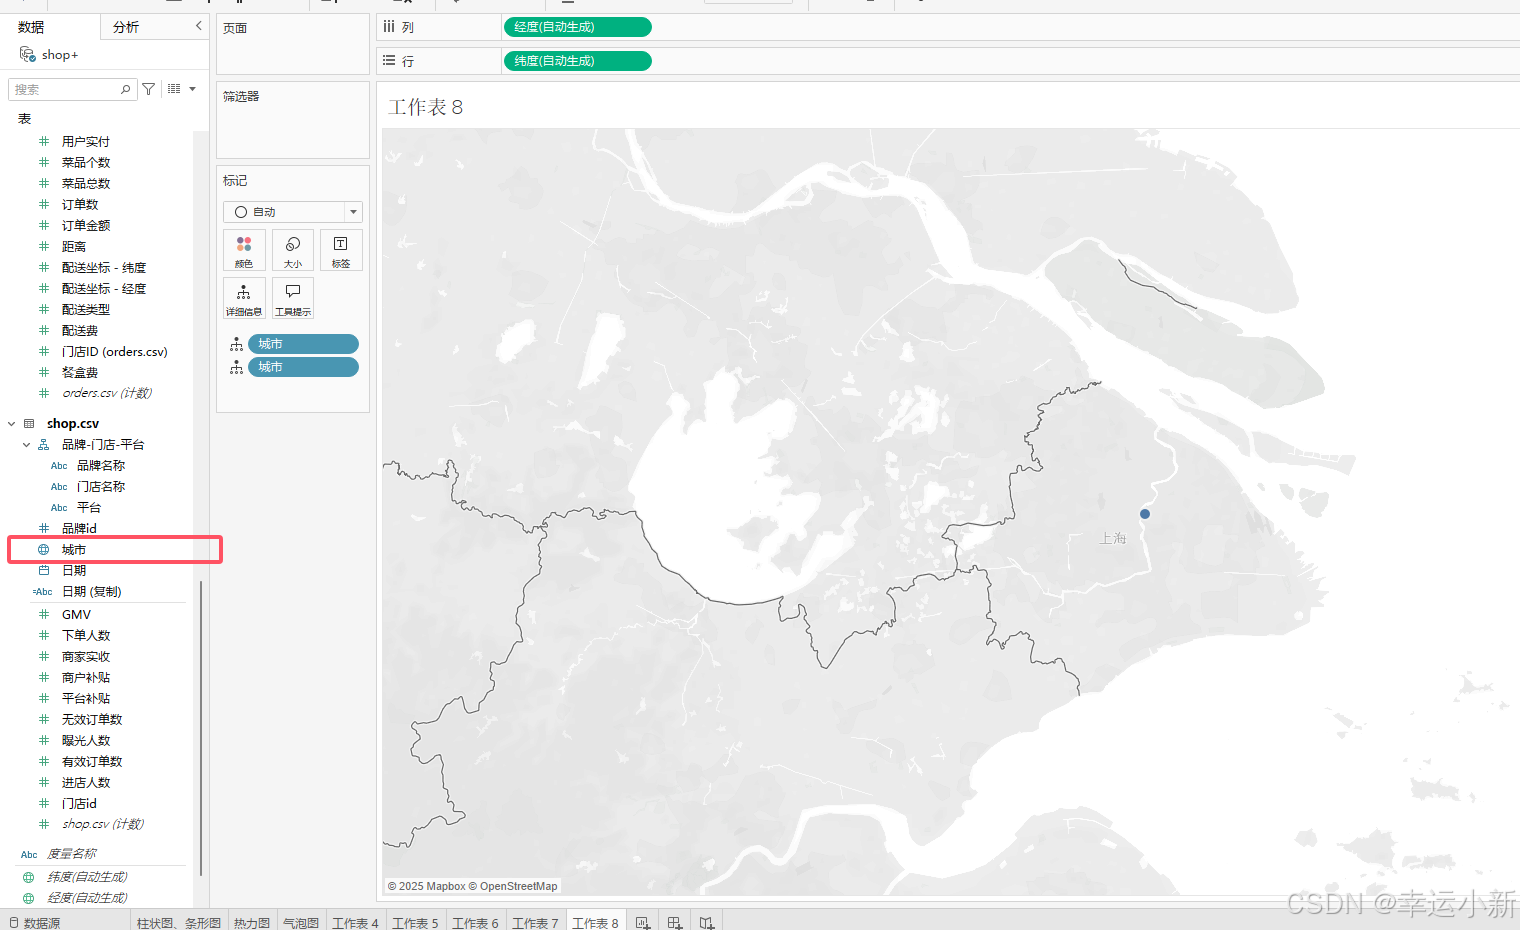Click the new worksheet icon
Viewport: 1520px width, 930px height.
(643, 922)
